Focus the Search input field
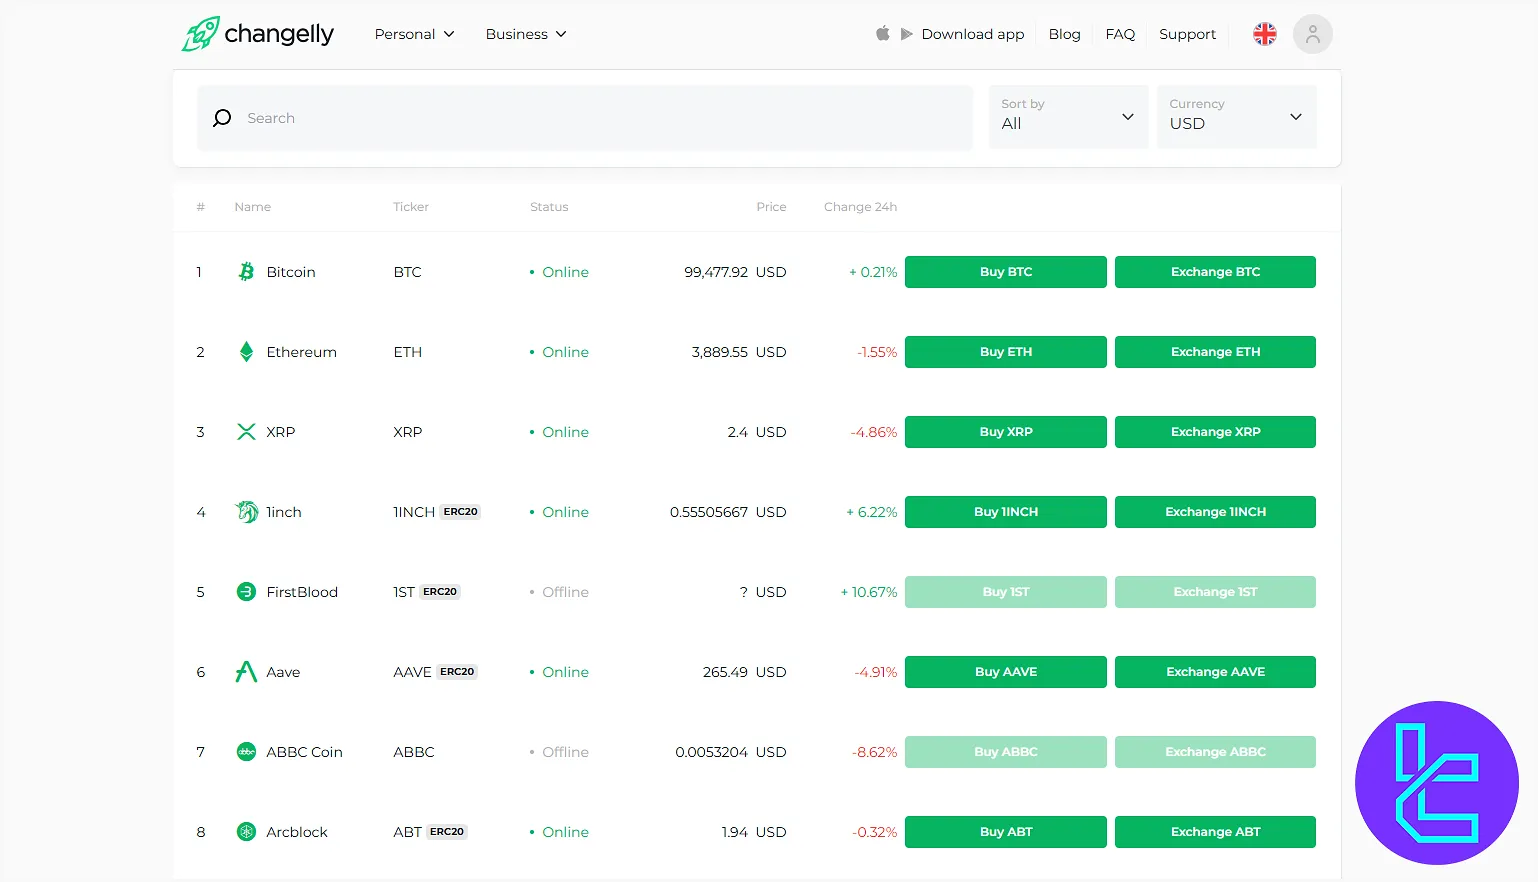Screen dimensions: 1538x882 [585, 118]
